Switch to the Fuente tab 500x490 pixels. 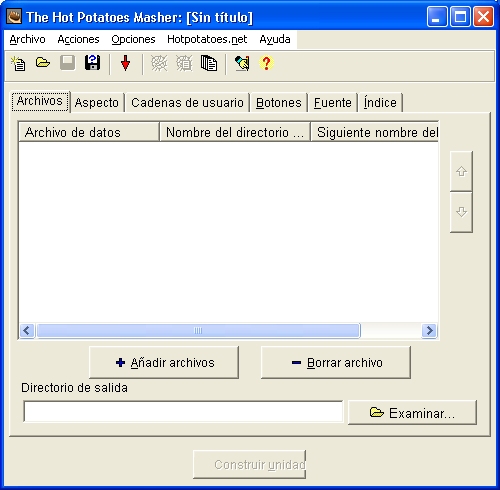[x=333, y=103]
